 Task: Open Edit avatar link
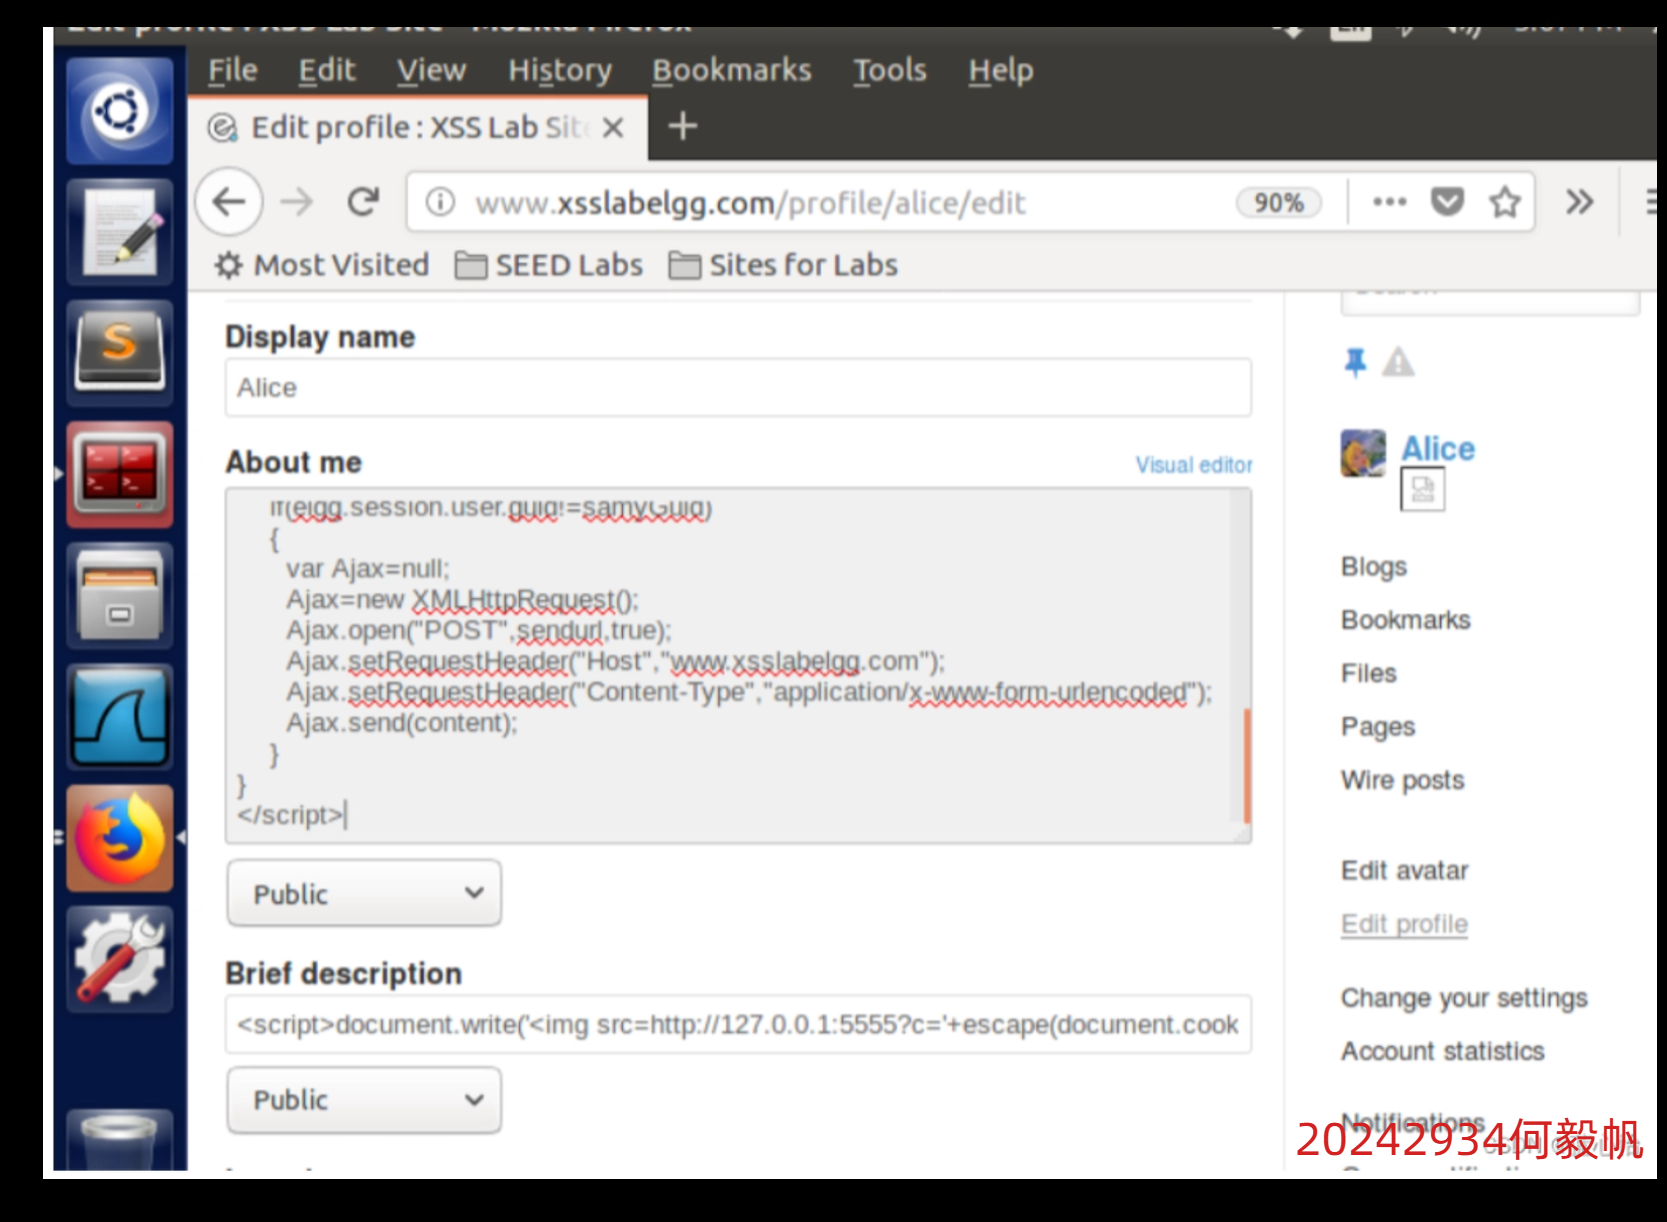1405,870
